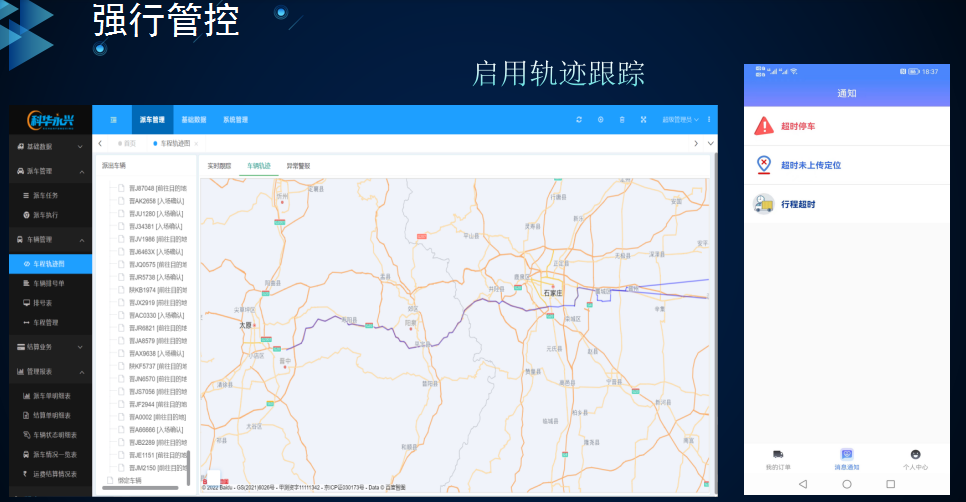Check vehicle 晋JU1280 checkbox

tap(121, 214)
